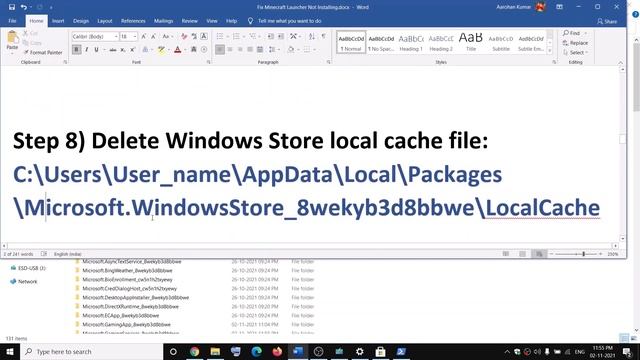Open Ribbon Display Options

pos(559,7)
